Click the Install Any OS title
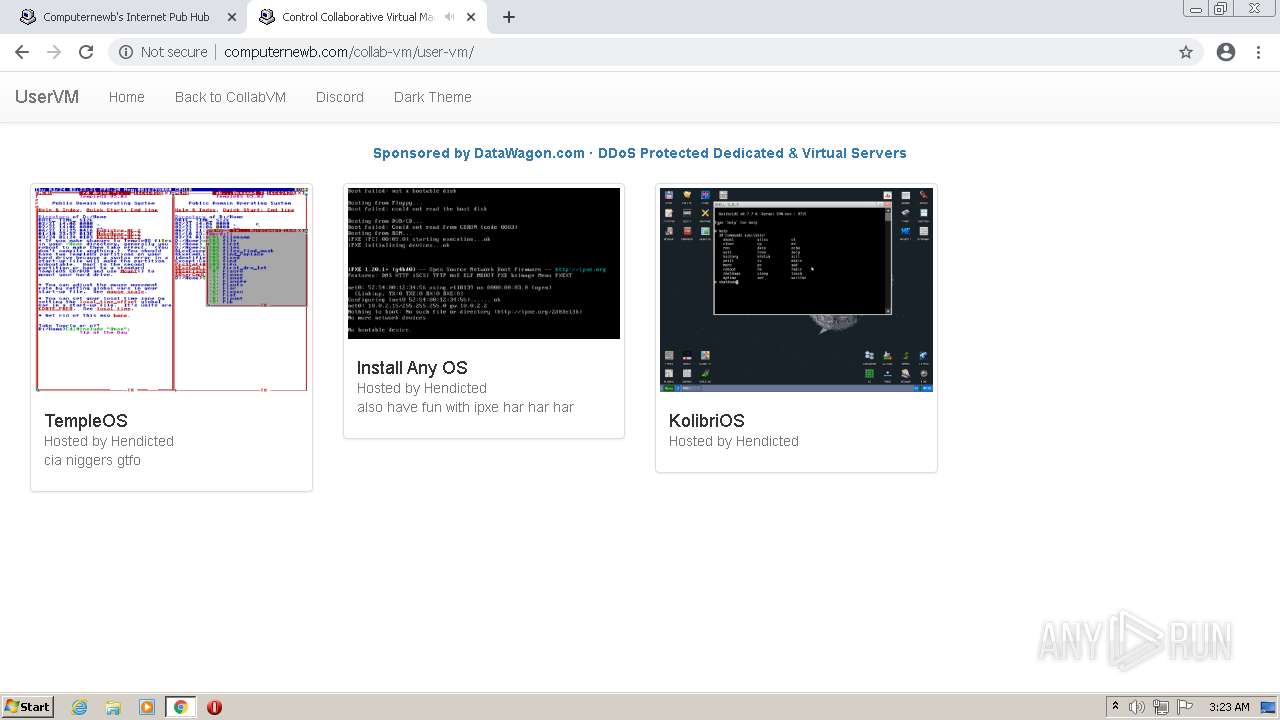 (412, 368)
